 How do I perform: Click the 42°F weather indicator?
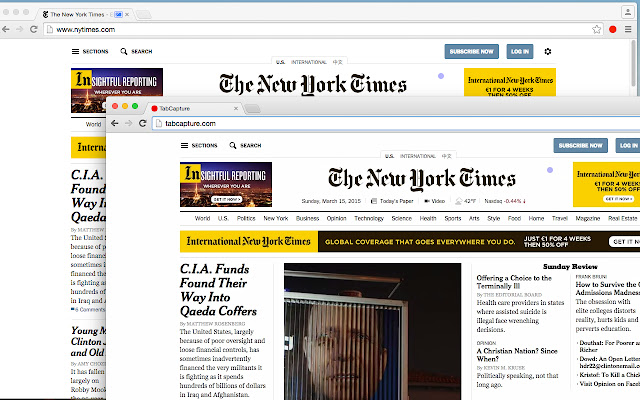(x=466, y=201)
